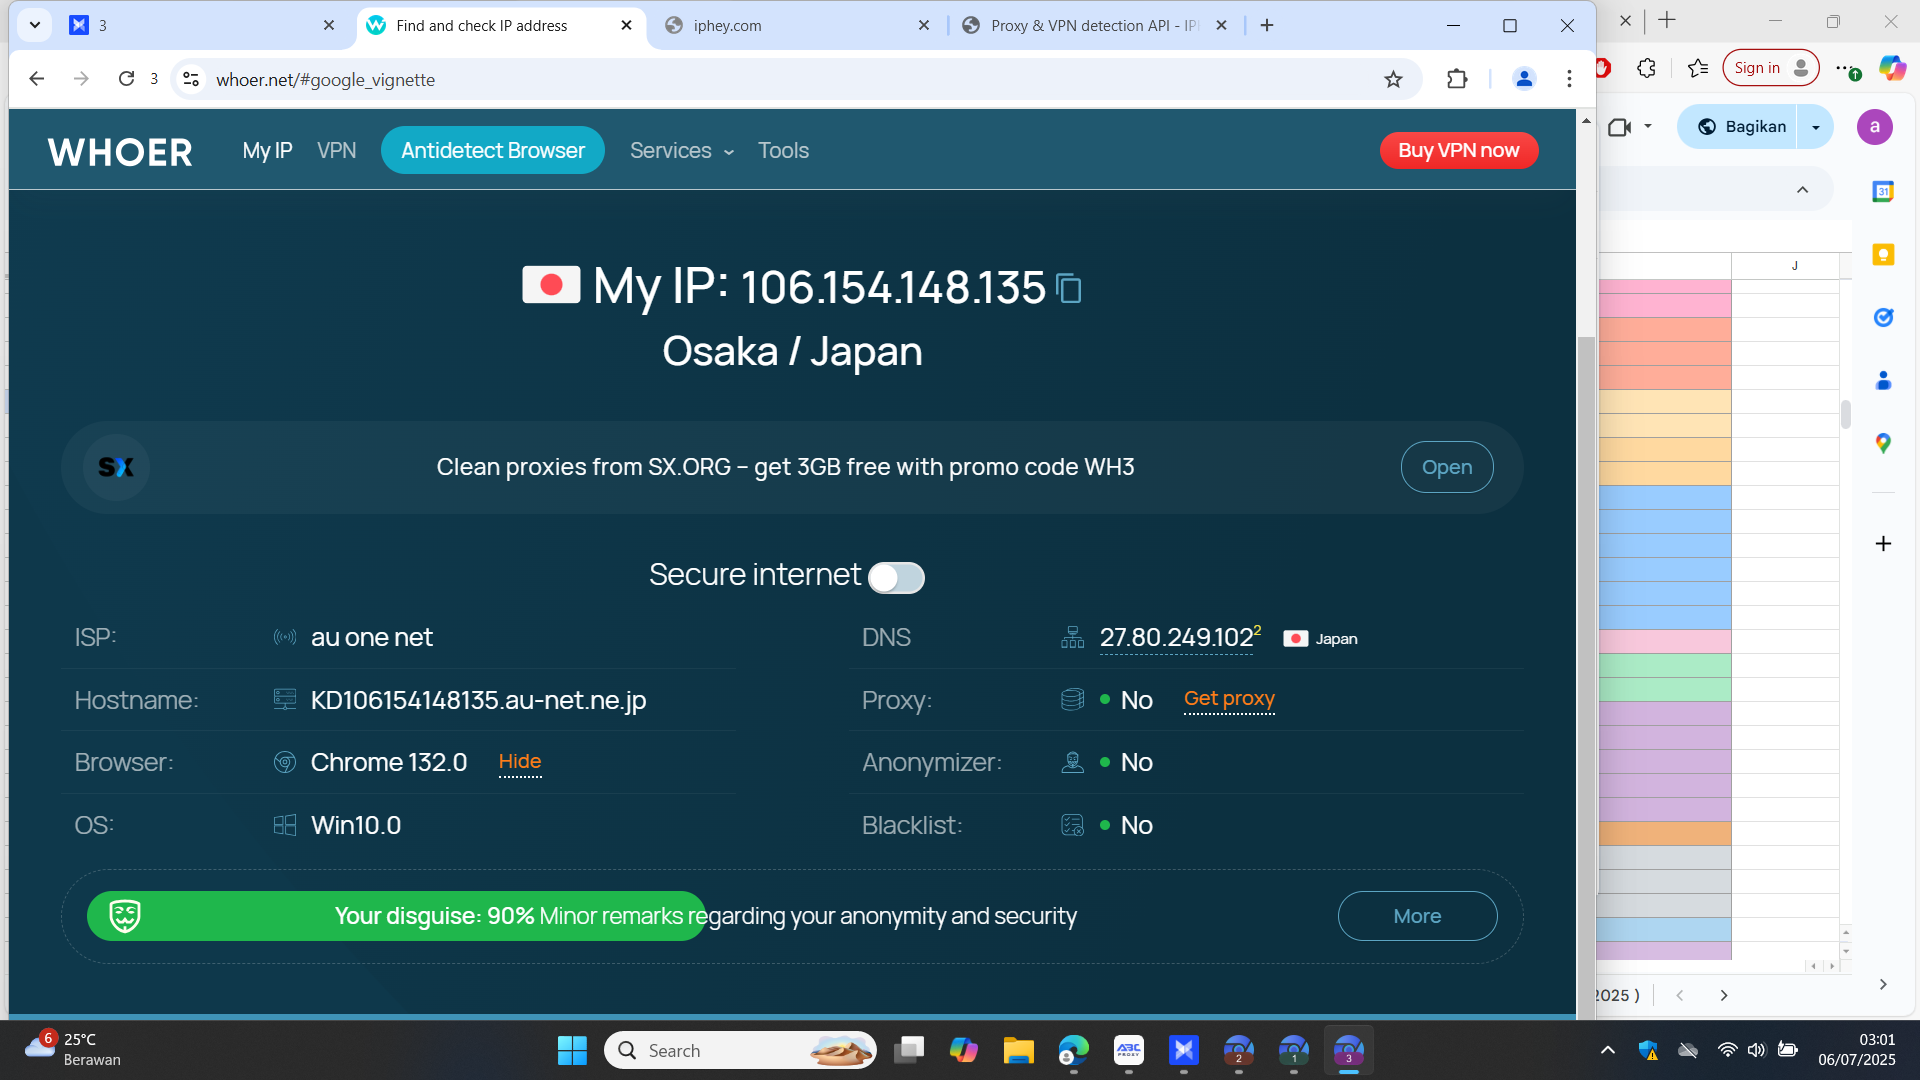Open the Tools menu item
This screenshot has height=1080, width=1920.
click(x=783, y=151)
